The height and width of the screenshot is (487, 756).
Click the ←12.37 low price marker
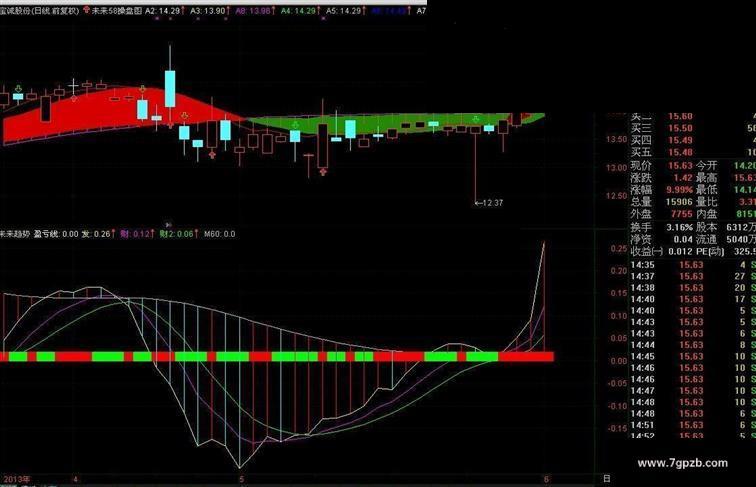[489, 203]
